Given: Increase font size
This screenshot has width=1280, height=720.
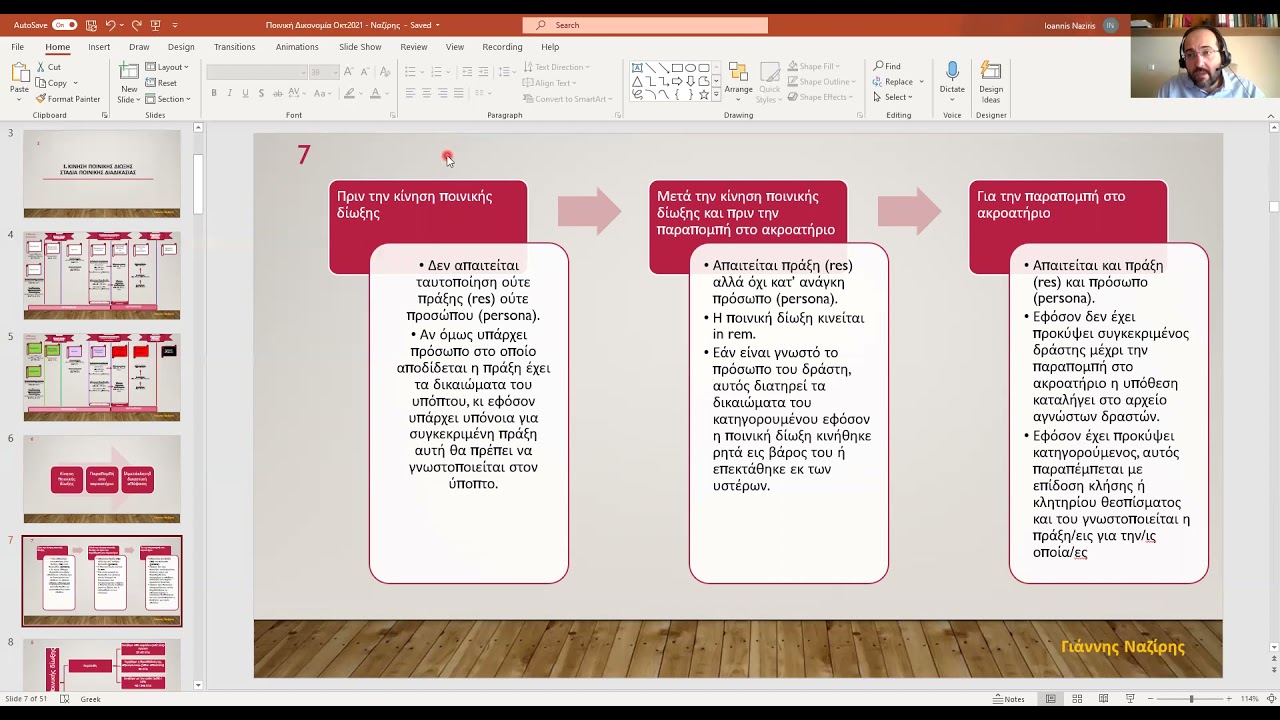Looking at the screenshot, I should pos(348,72).
